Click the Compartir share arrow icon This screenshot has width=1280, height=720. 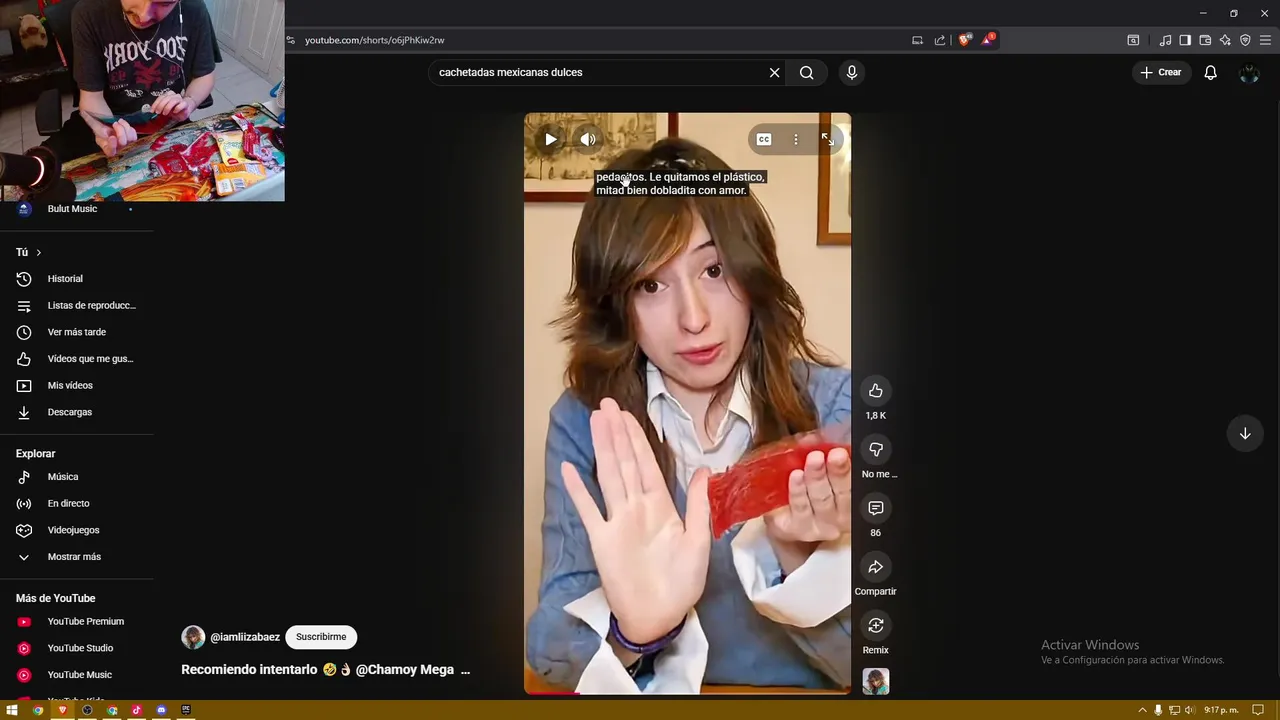(876, 567)
